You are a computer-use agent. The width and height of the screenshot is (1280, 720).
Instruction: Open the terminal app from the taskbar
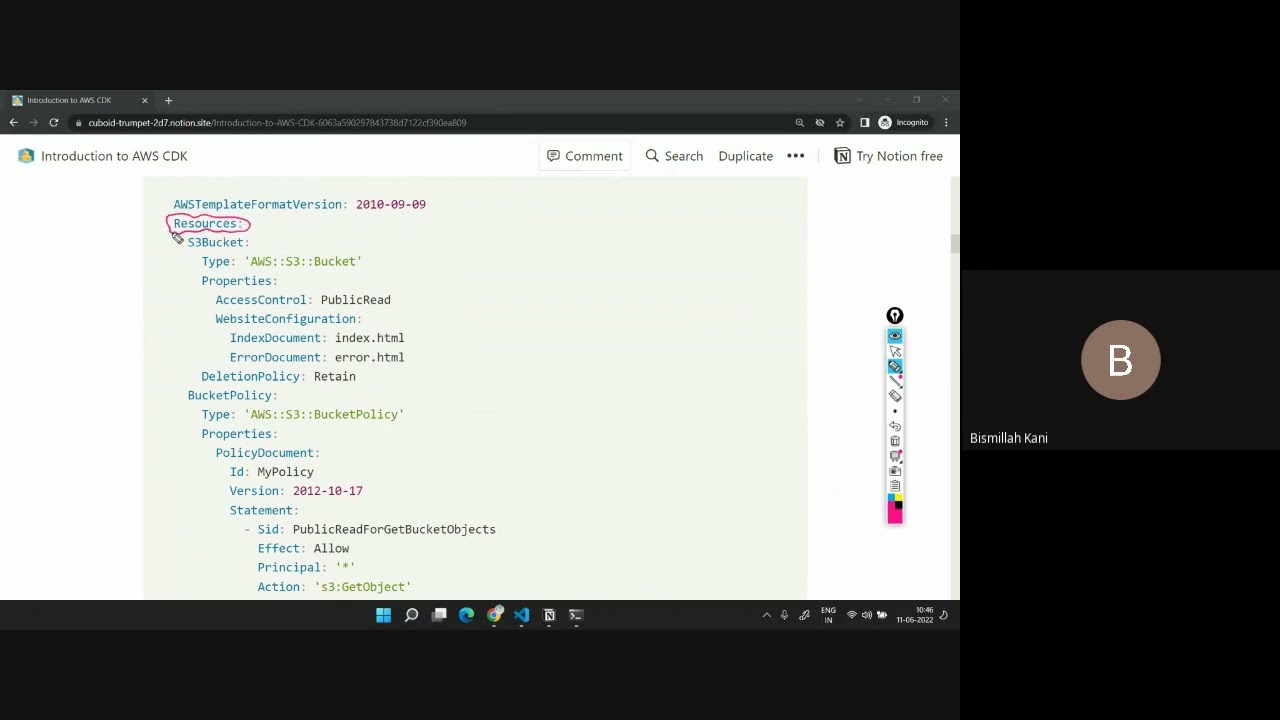point(576,615)
